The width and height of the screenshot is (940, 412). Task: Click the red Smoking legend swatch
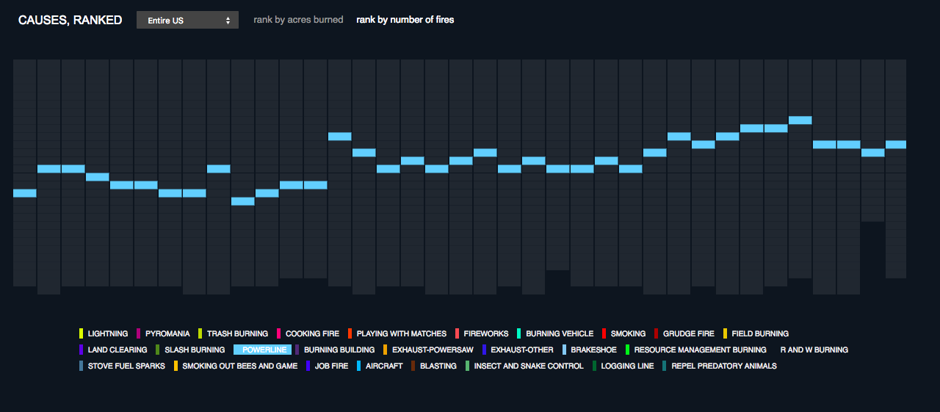pyautogui.click(x=604, y=333)
